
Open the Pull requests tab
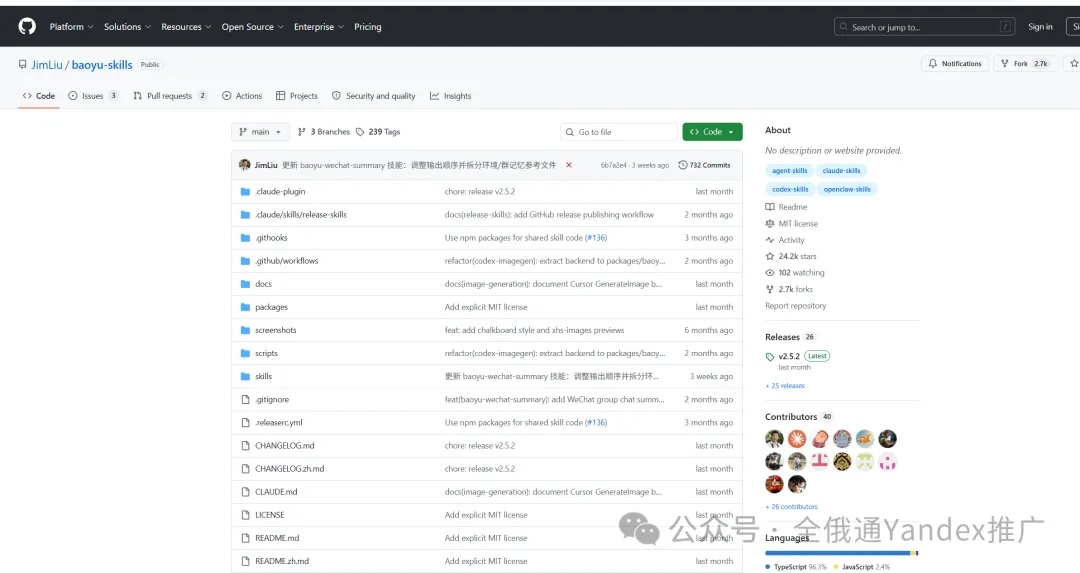pos(170,96)
